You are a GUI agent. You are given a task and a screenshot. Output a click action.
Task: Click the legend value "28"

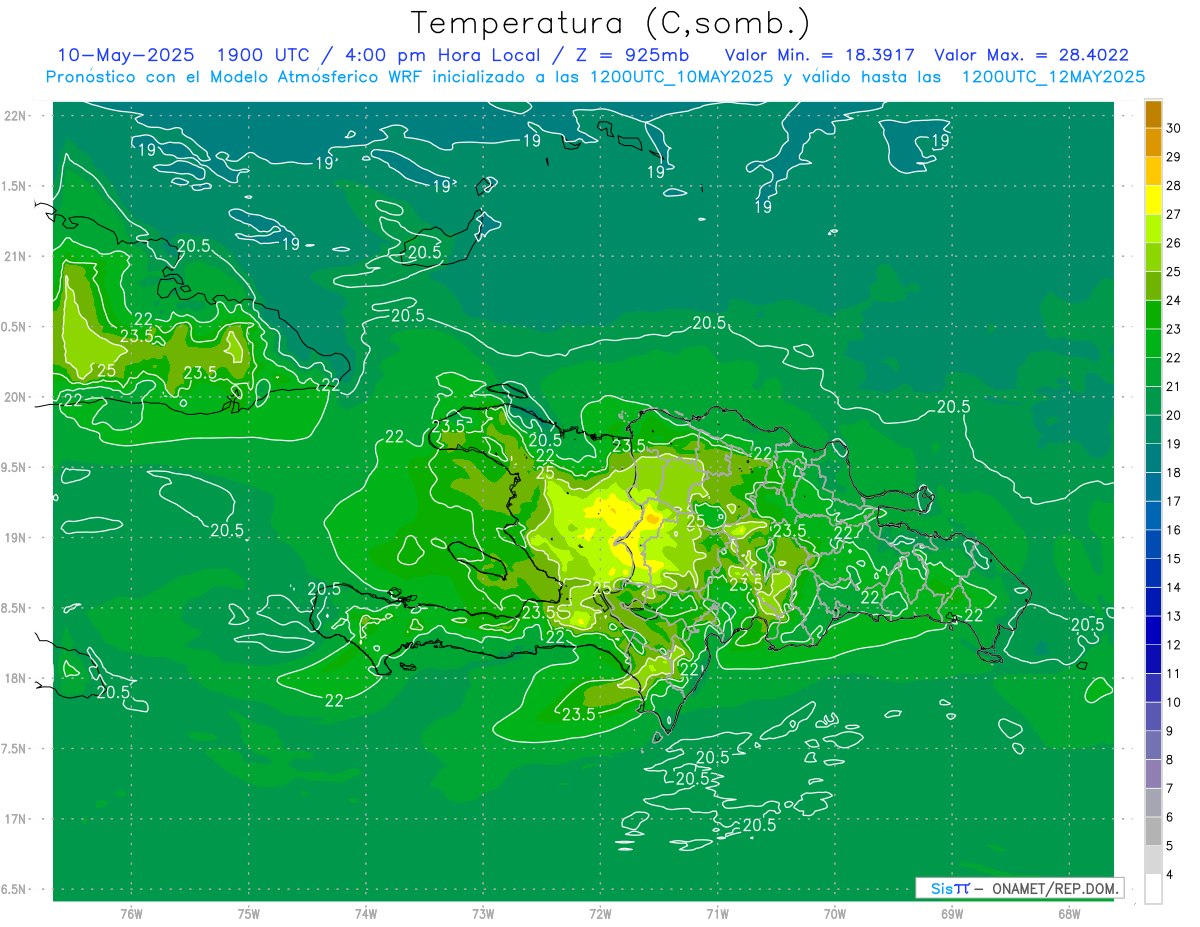click(x=1174, y=185)
